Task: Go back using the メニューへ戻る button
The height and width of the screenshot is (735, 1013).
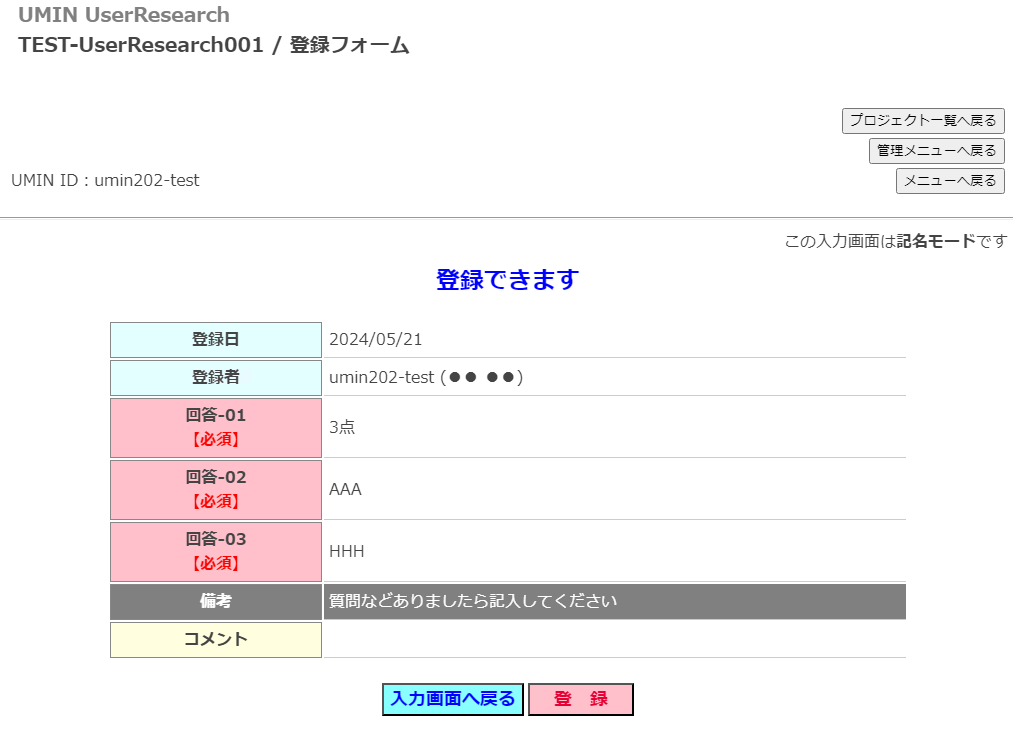Action: click(x=949, y=181)
